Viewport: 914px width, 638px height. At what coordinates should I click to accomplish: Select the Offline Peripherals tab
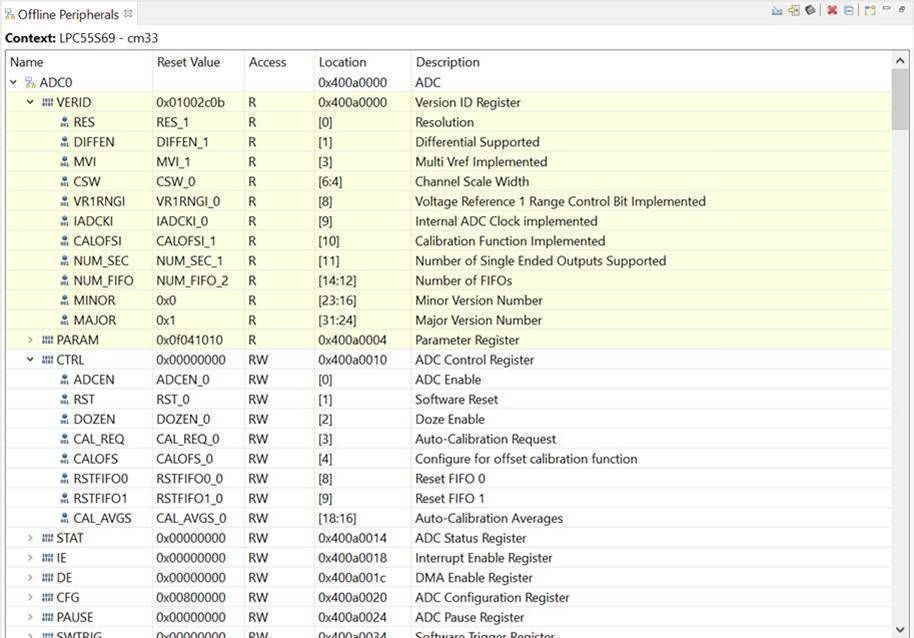point(67,14)
